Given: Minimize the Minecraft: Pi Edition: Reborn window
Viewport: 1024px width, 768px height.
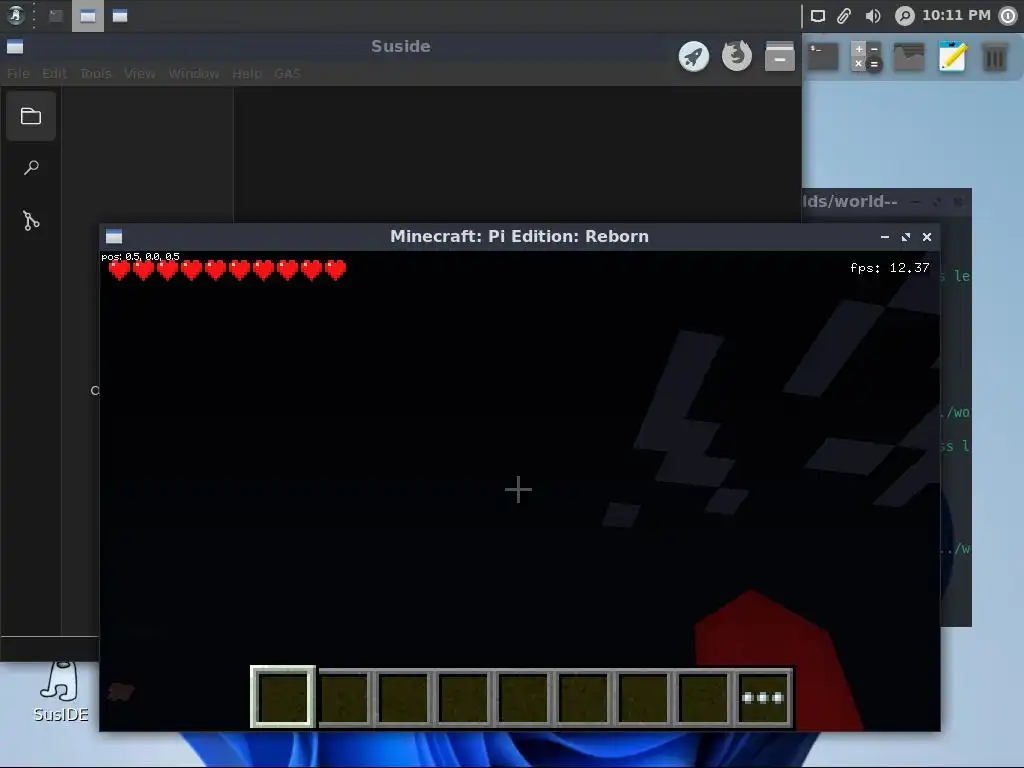Looking at the screenshot, I should (885, 237).
